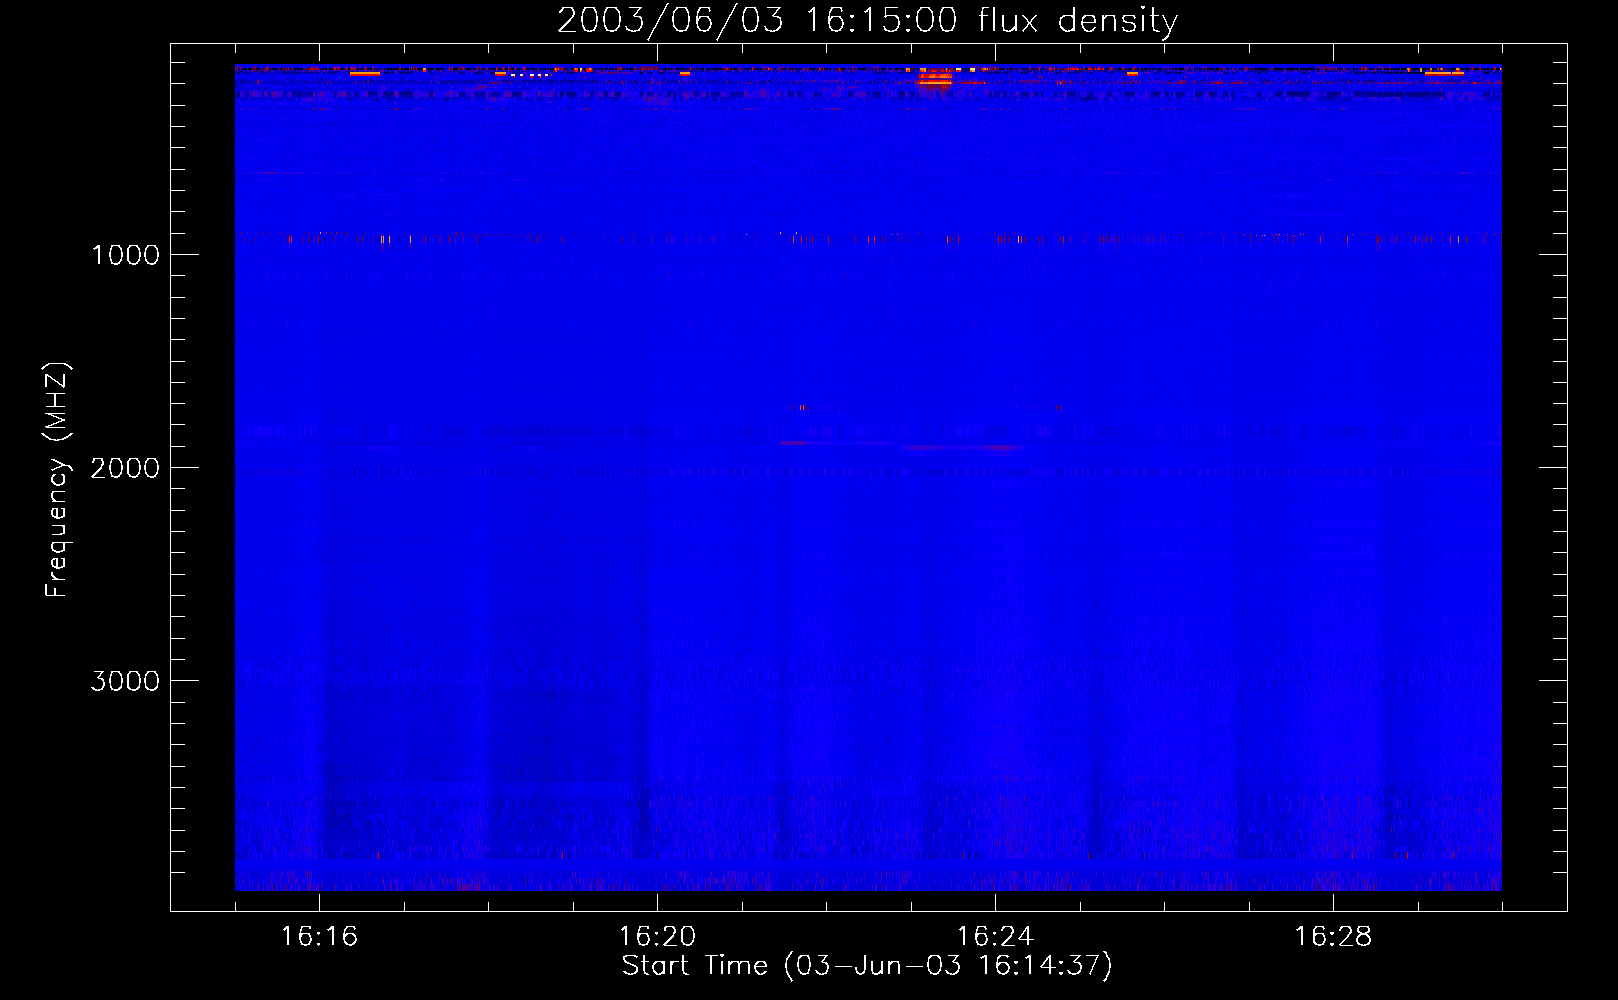Screen dimensions: 1618x1000
Task: Click the plot title '2003/06/03 16:15:00 flux density'
Action: click(x=867, y=21)
